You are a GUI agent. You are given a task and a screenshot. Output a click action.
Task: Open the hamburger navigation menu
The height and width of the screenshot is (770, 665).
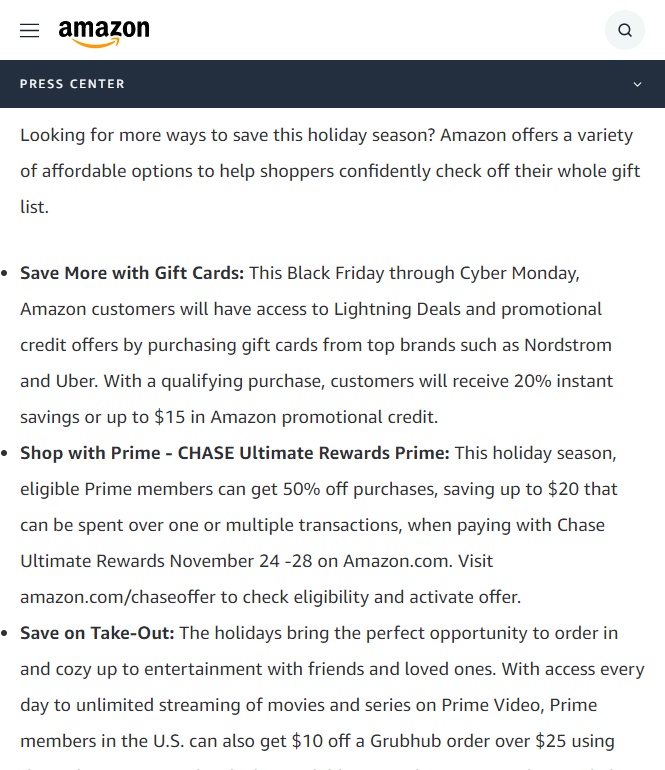pos(30,30)
